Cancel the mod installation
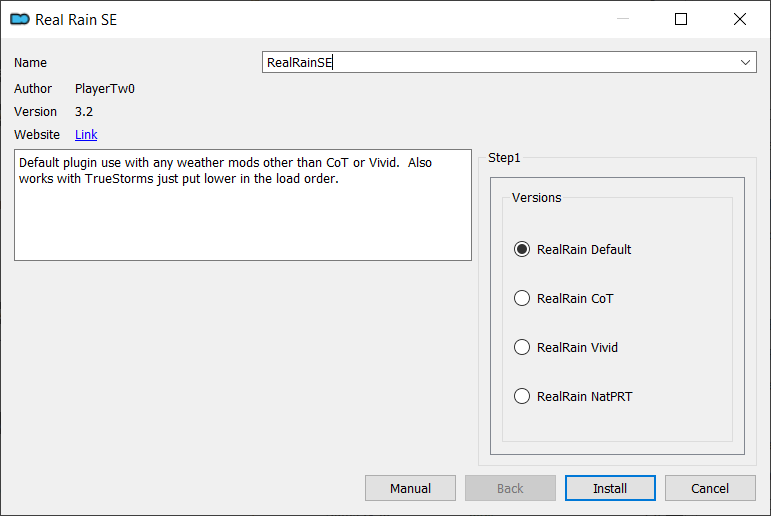Viewport: 771px width, 516px height. click(x=710, y=488)
